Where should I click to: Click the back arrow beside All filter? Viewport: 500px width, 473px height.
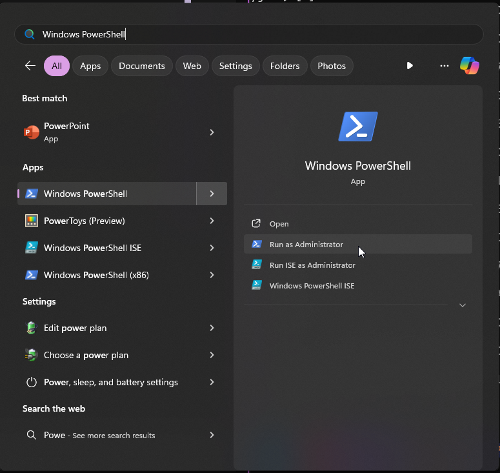[30, 66]
